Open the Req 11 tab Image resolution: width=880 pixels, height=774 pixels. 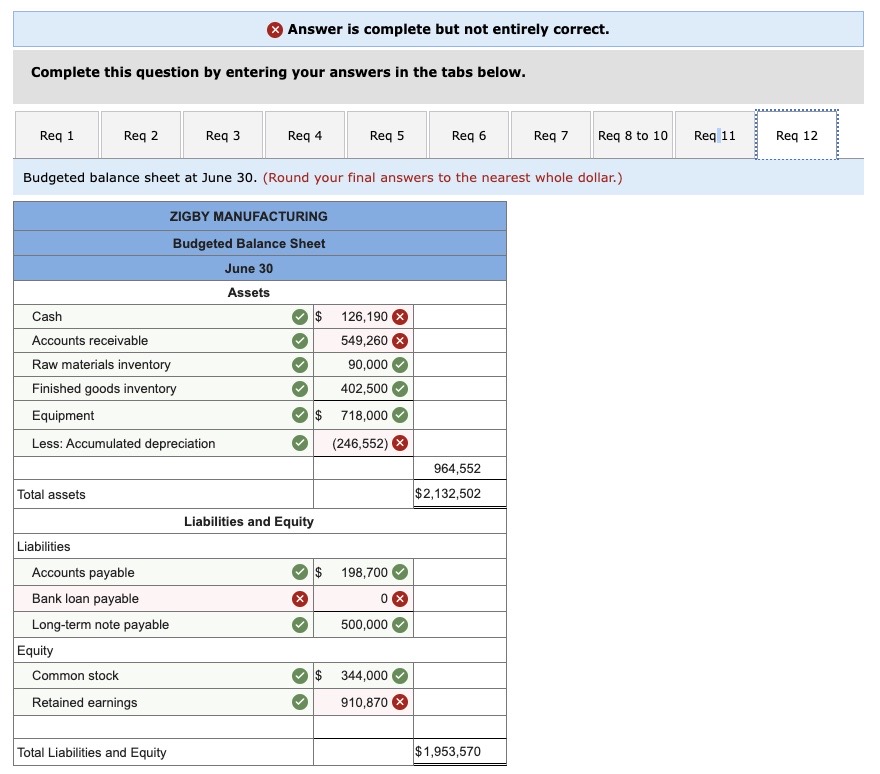pos(714,135)
